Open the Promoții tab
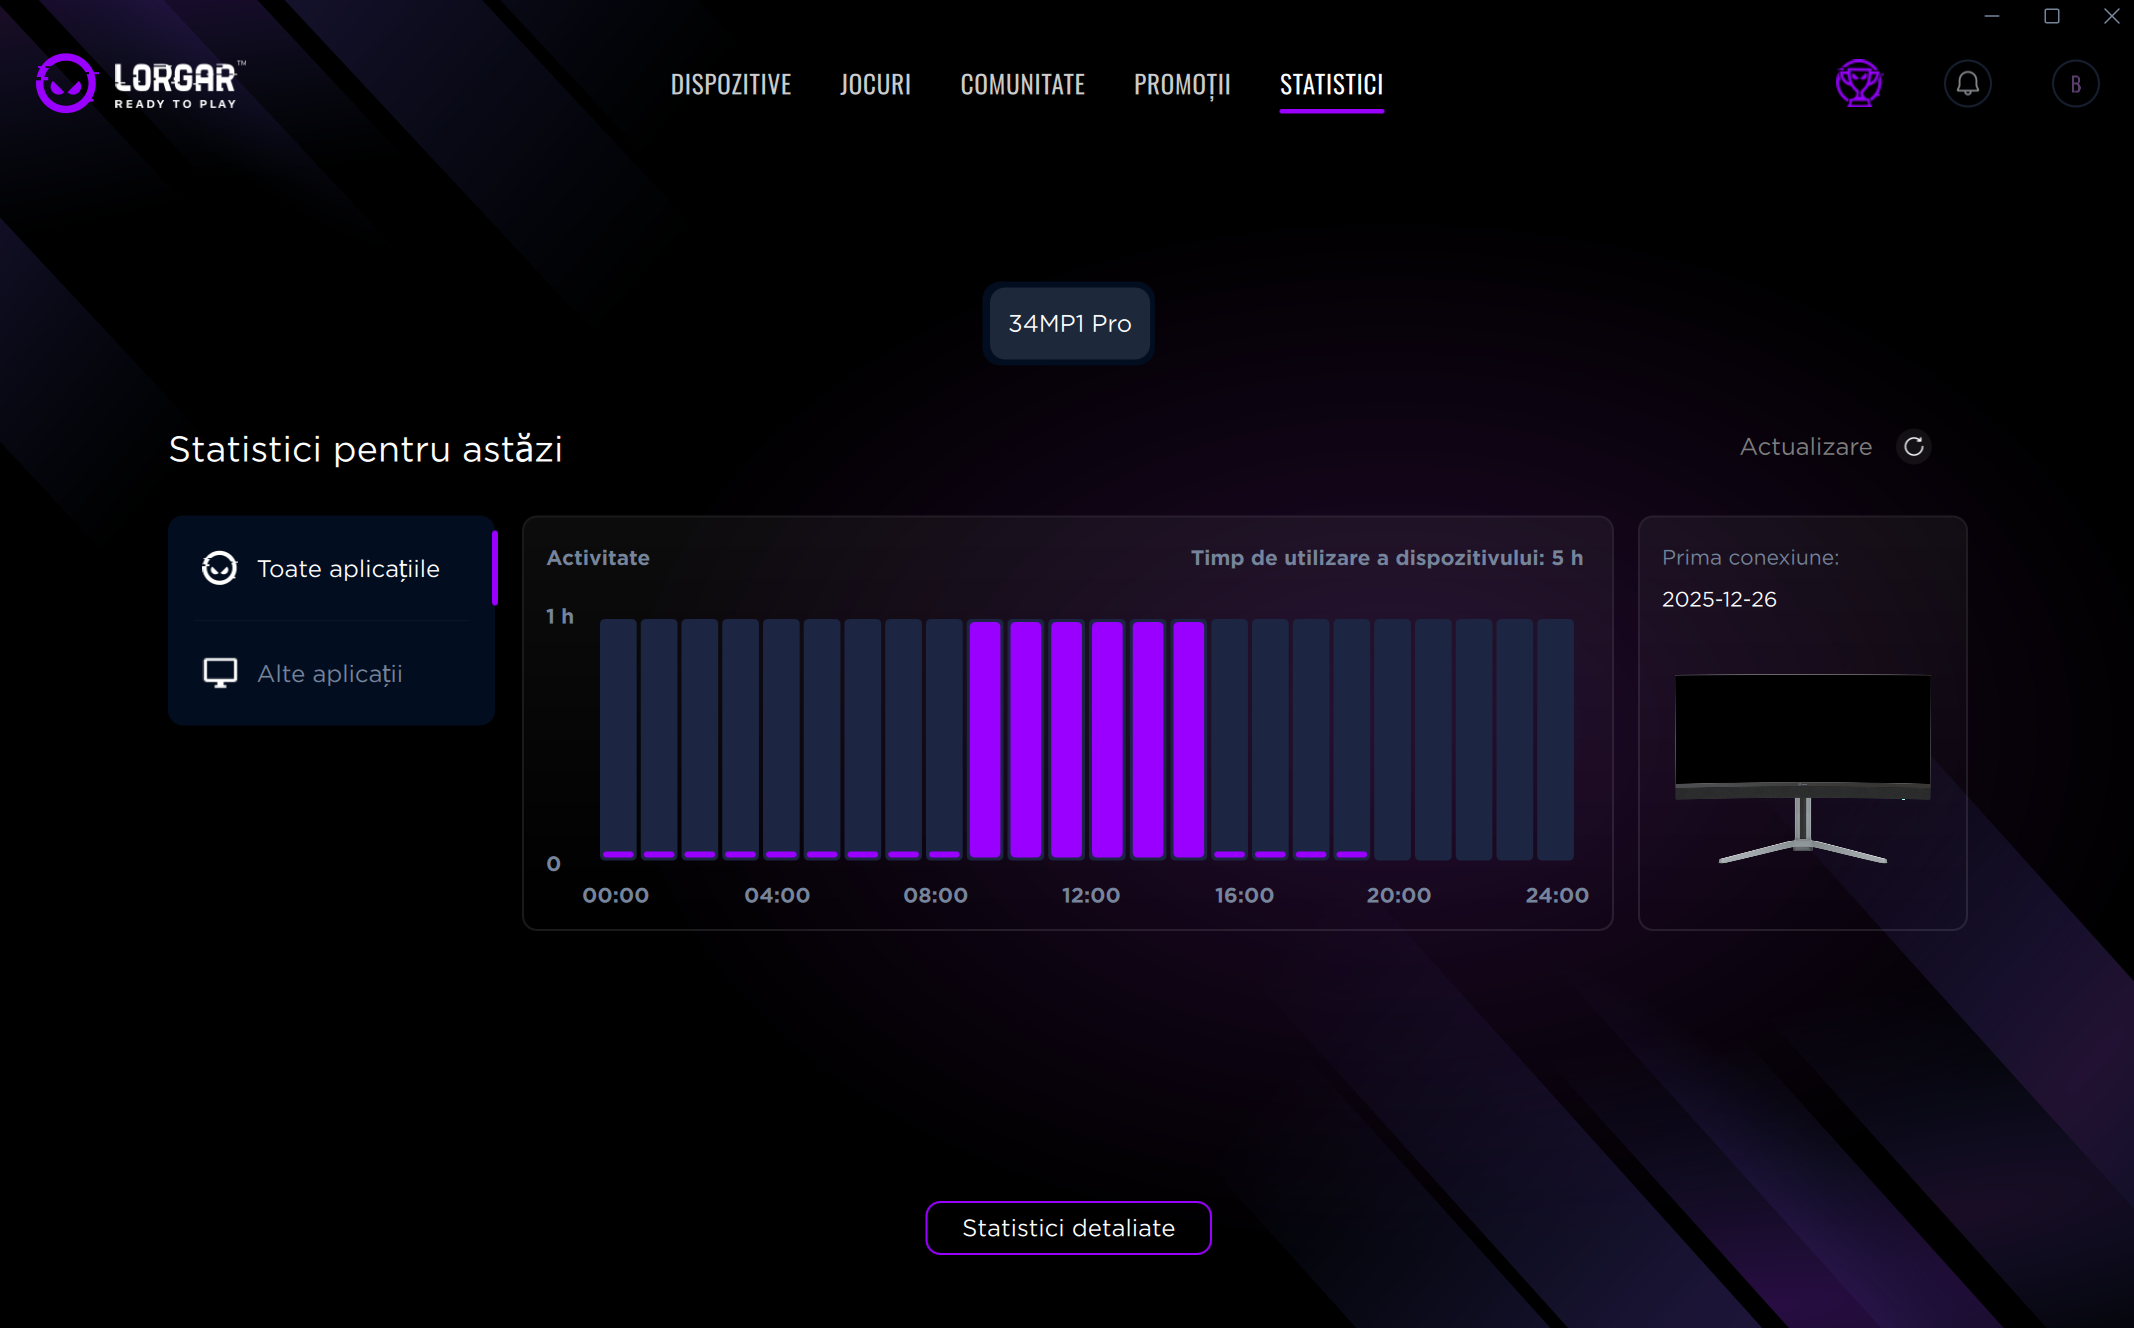The height and width of the screenshot is (1328, 2134). pyautogui.click(x=1181, y=84)
